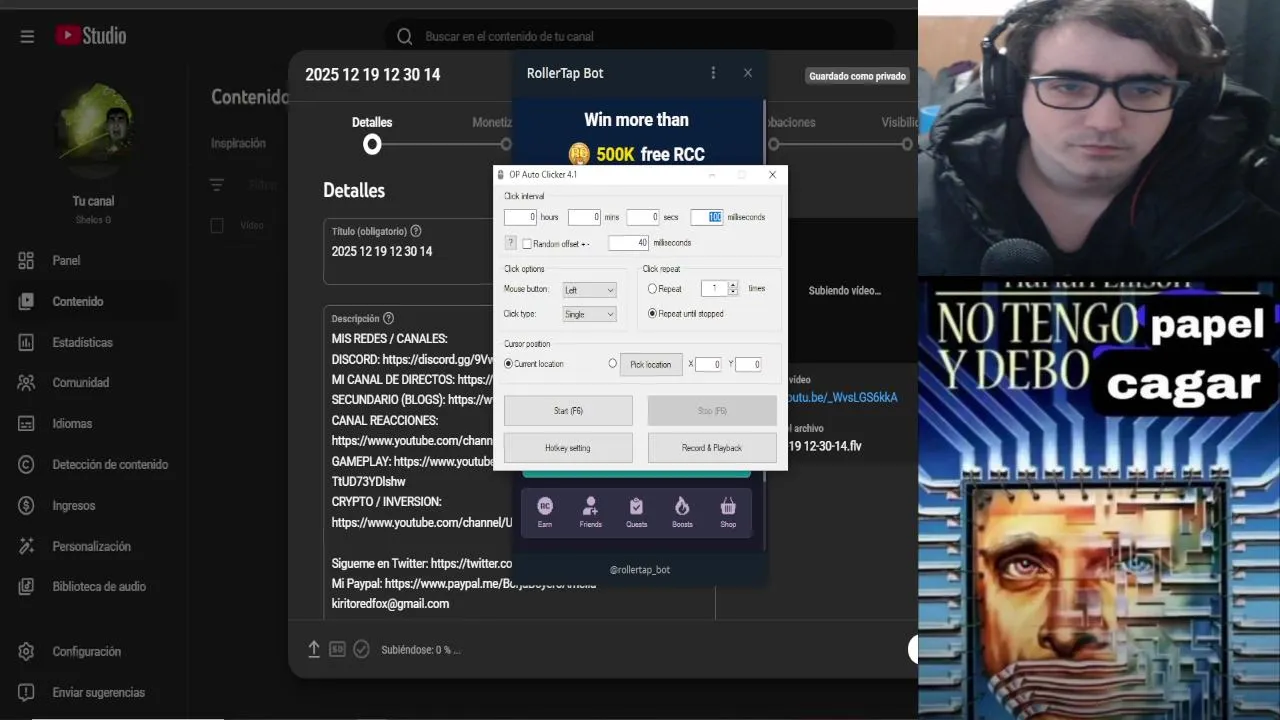1280x720 pixels.
Task: Click the upload arrow status icon
Action: coord(313,649)
